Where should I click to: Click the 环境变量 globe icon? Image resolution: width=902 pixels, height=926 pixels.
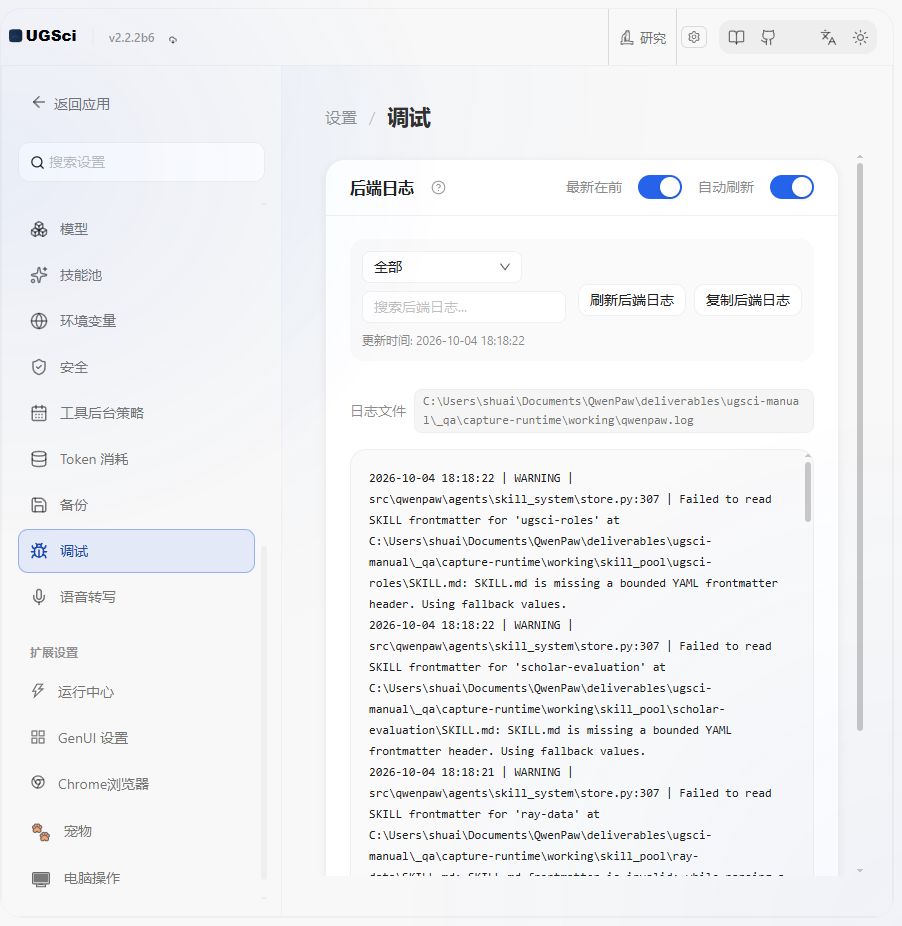pyautogui.click(x=39, y=321)
